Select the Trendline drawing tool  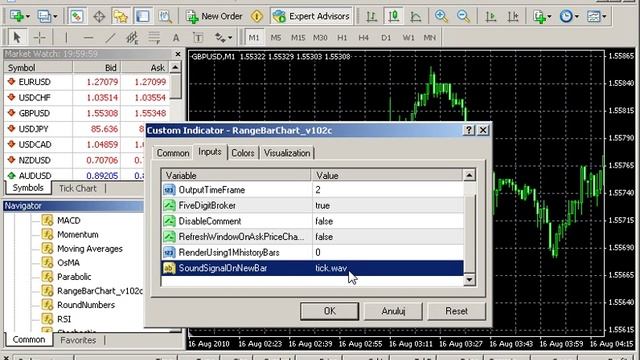[110, 38]
